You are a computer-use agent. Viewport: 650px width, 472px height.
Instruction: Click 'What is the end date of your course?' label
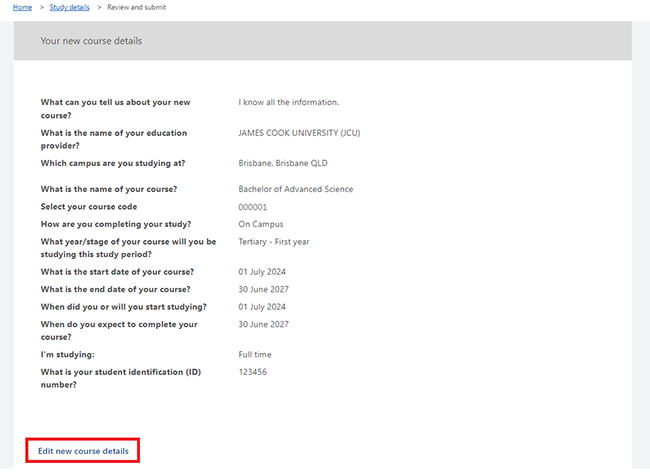tap(116, 289)
